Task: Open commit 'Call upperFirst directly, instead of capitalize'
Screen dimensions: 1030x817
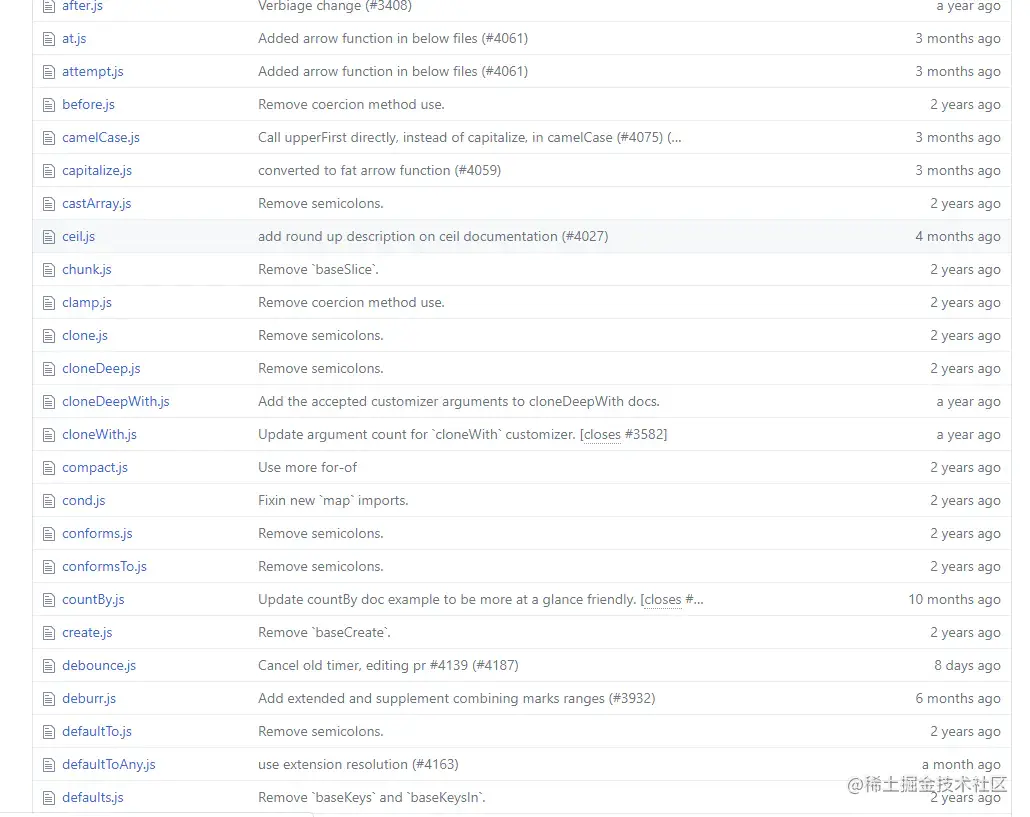Action: coord(470,138)
